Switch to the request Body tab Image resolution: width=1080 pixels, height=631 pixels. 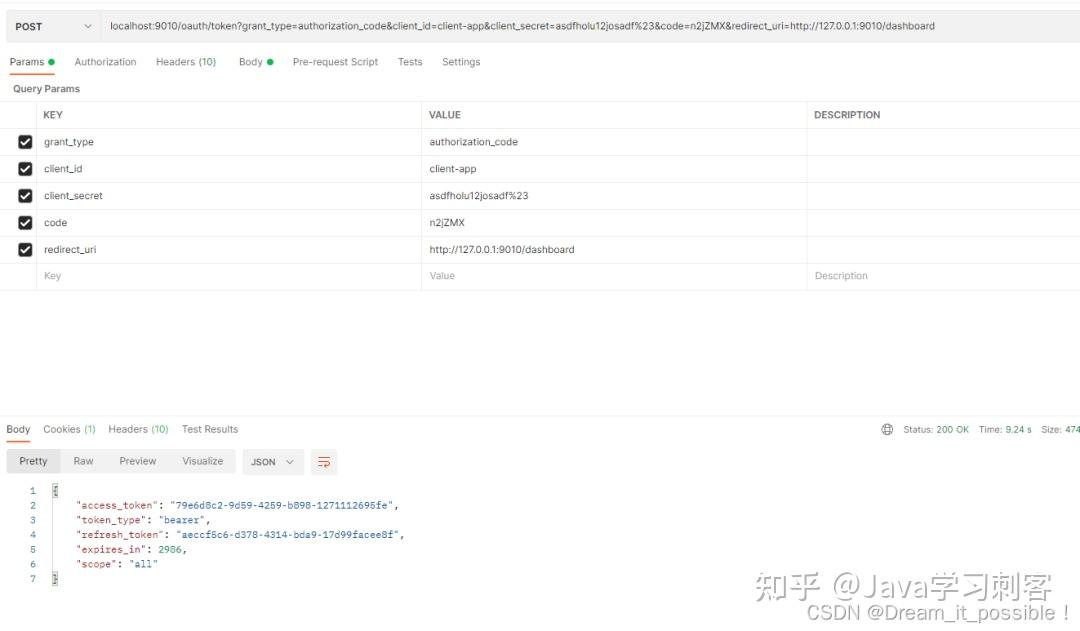251,61
